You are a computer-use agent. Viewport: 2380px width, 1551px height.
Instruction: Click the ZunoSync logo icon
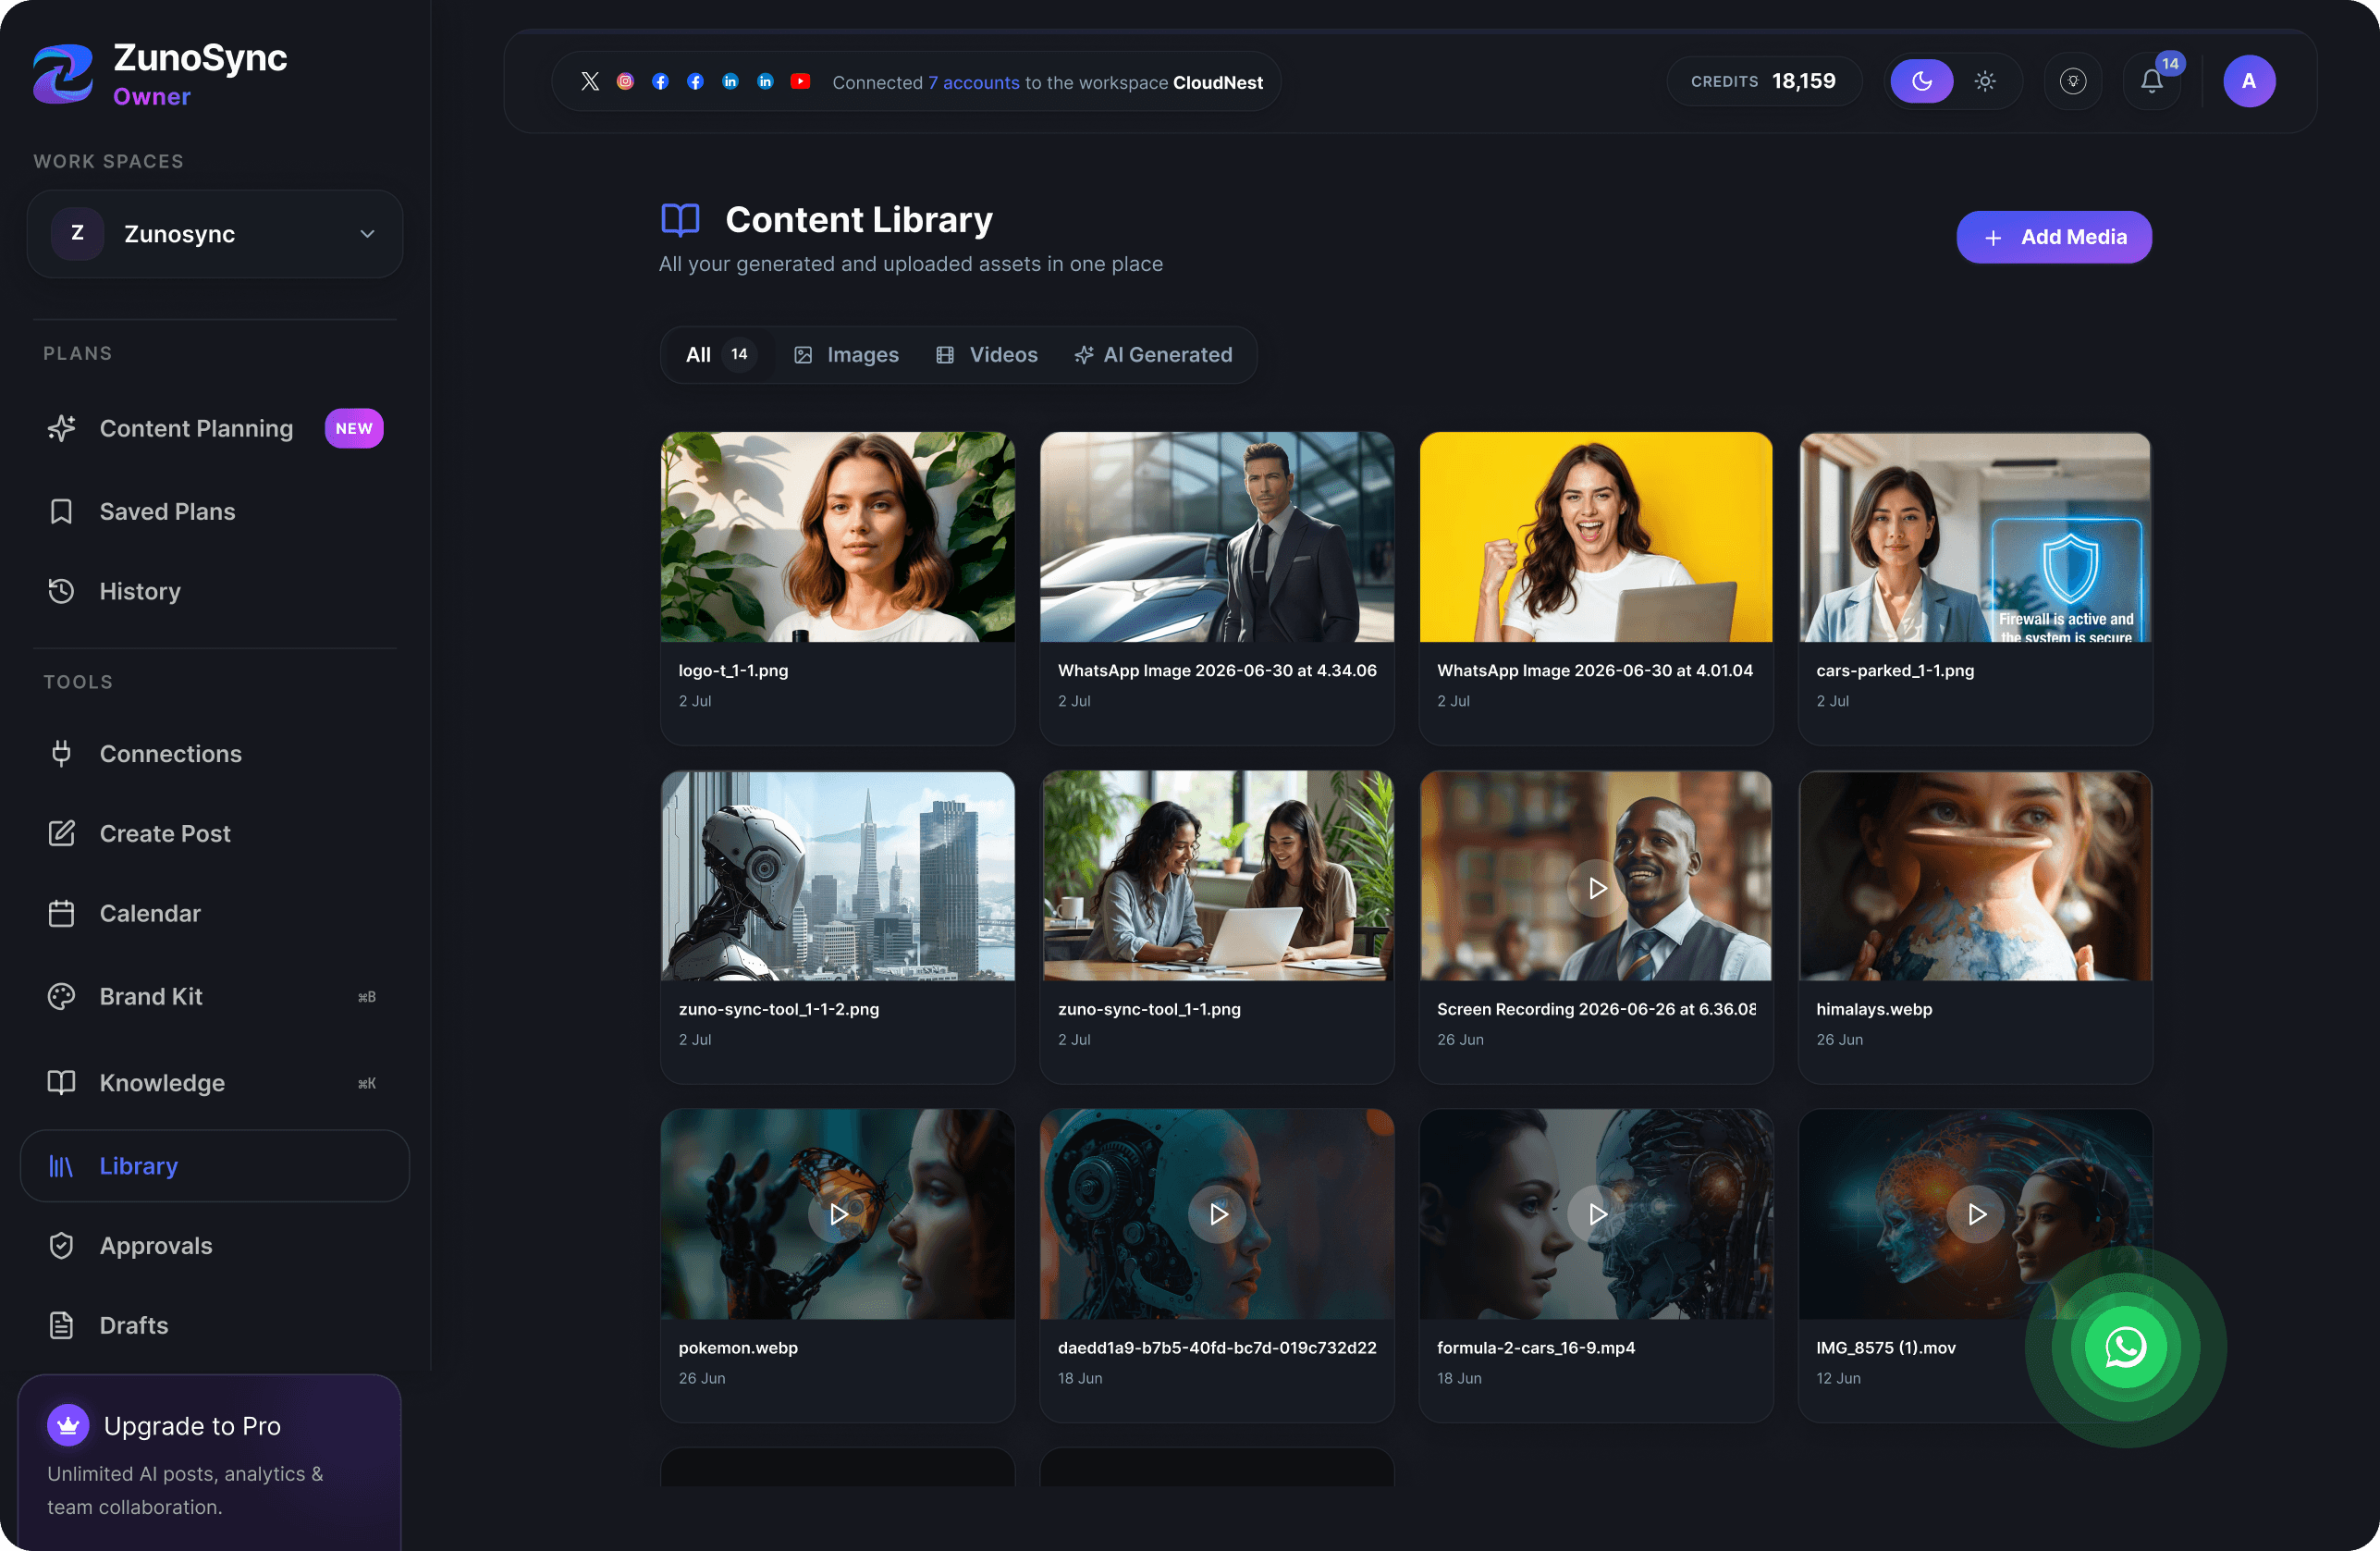click(x=63, y=73)
